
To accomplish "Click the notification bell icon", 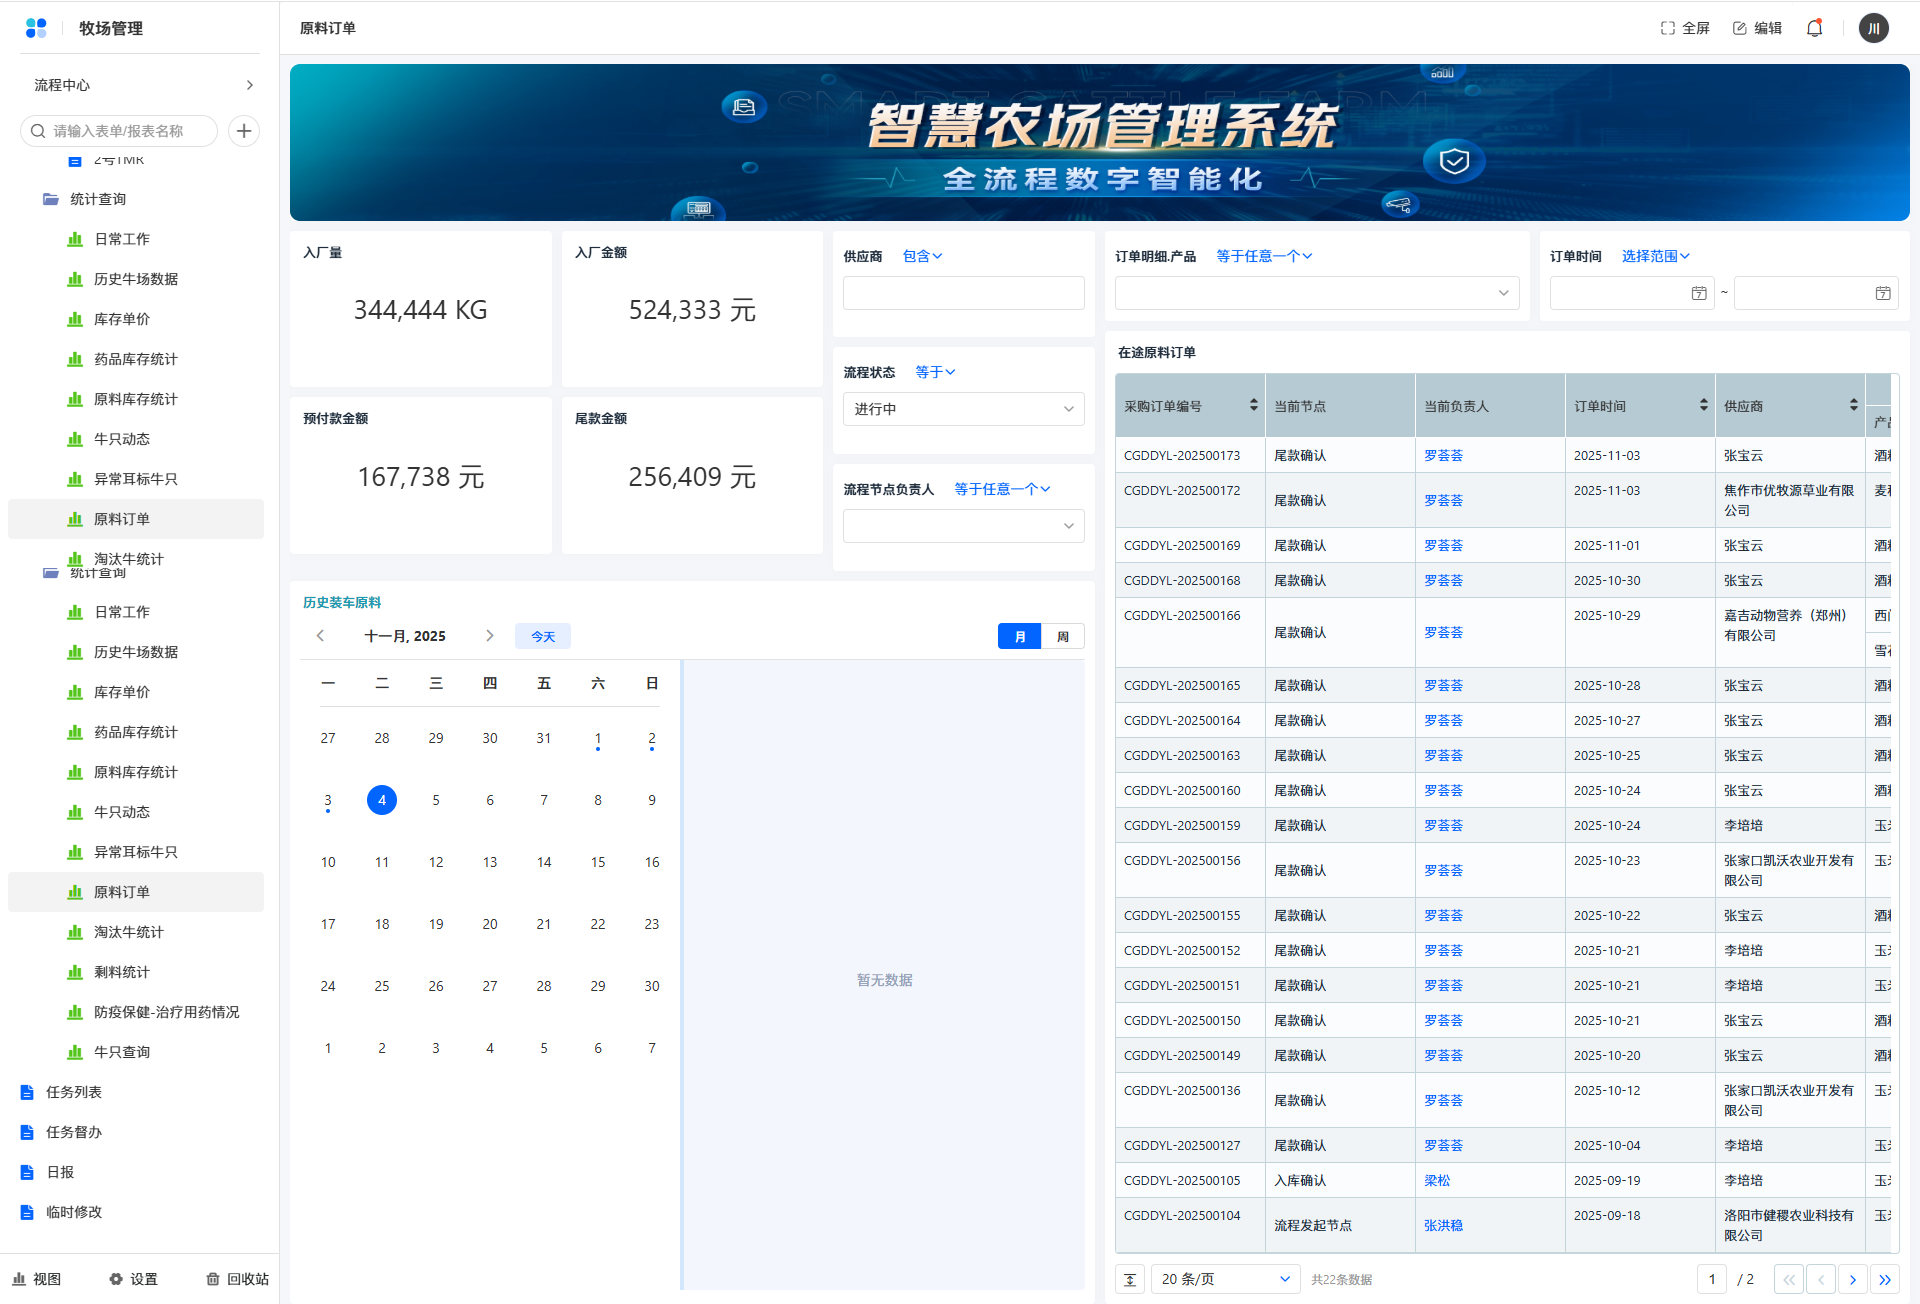I will tap(1814, 28).
